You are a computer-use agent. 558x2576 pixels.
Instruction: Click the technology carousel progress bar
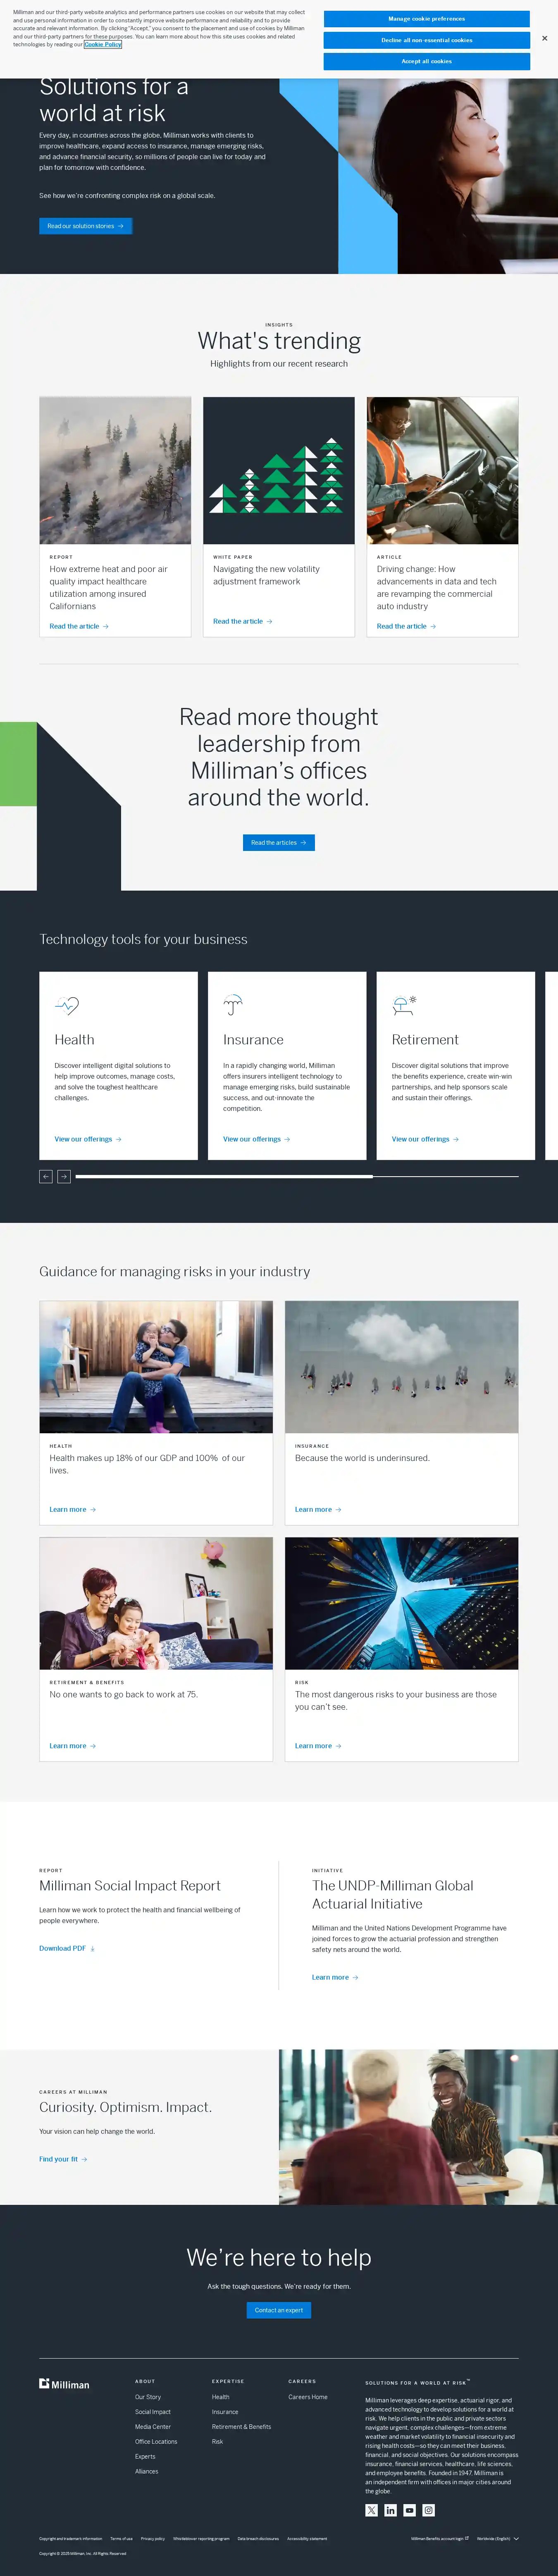click(297, 1176)
